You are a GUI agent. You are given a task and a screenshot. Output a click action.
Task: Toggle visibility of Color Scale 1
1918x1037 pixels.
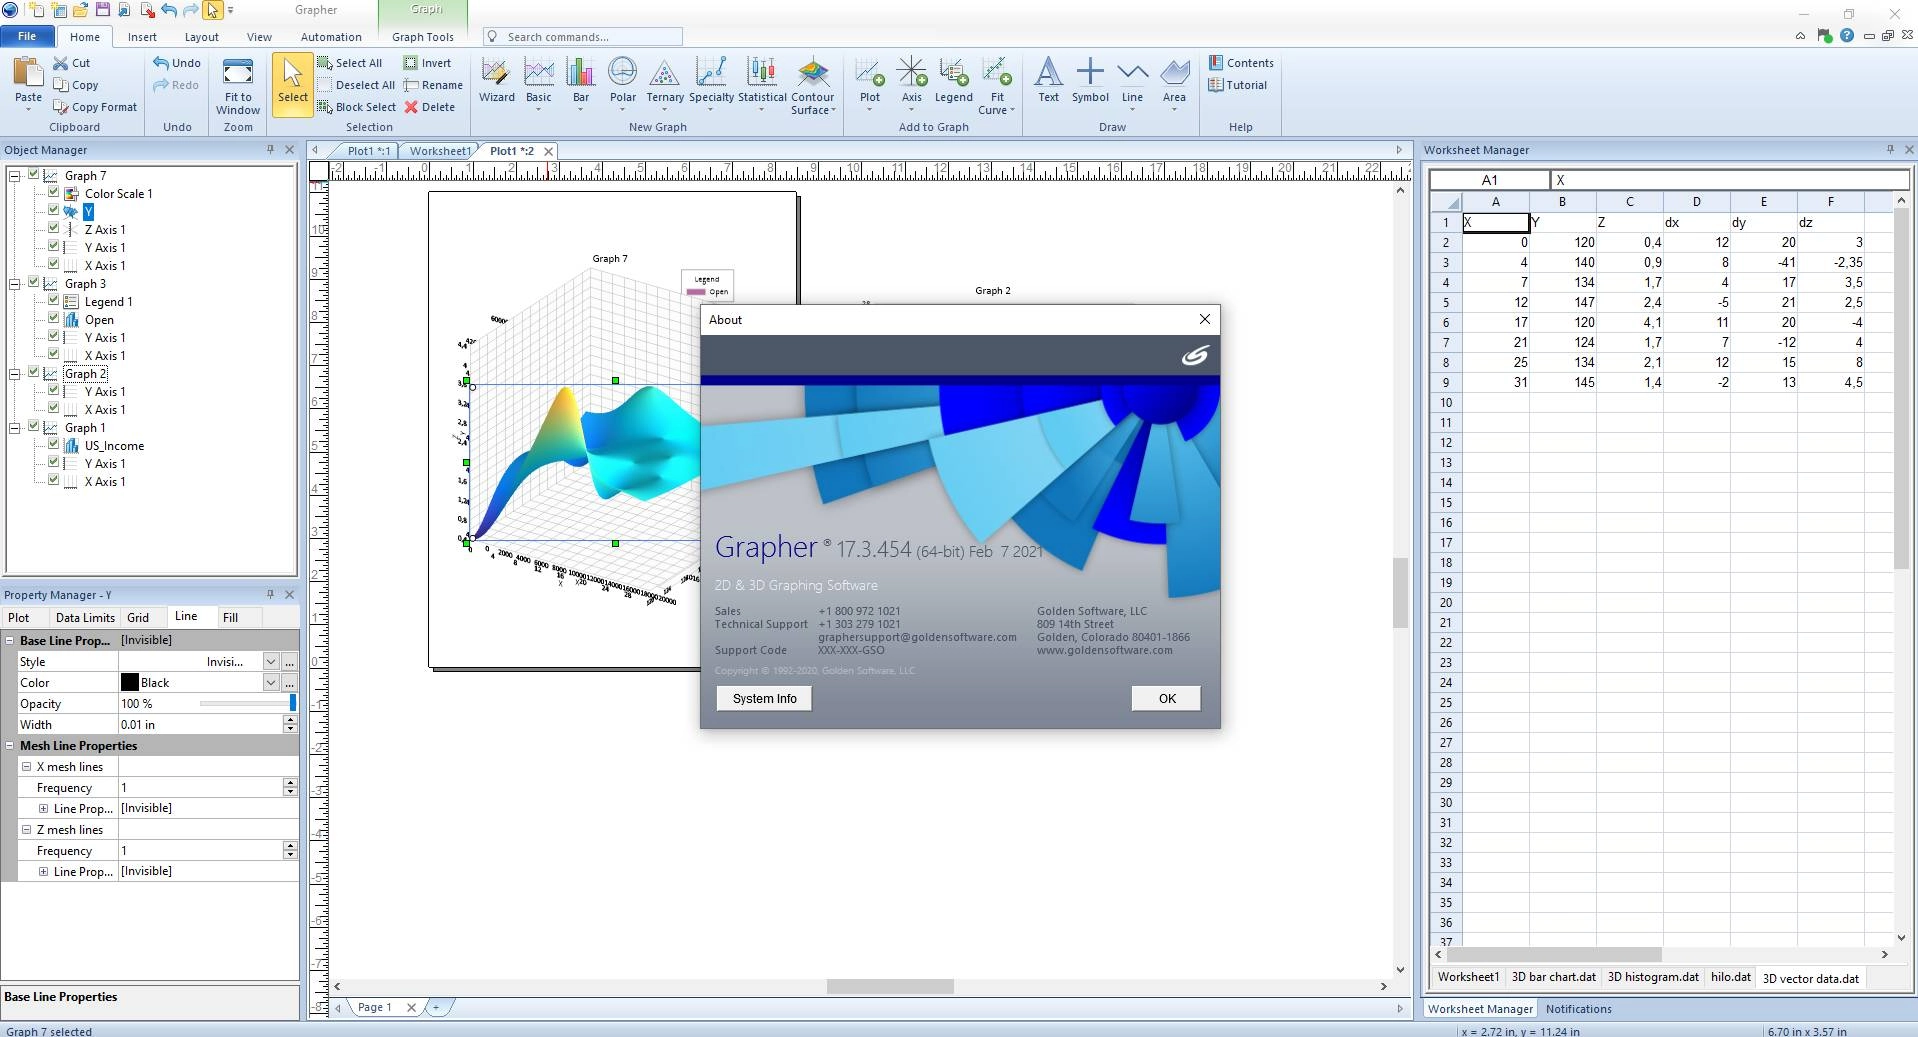tap(54, 193)
